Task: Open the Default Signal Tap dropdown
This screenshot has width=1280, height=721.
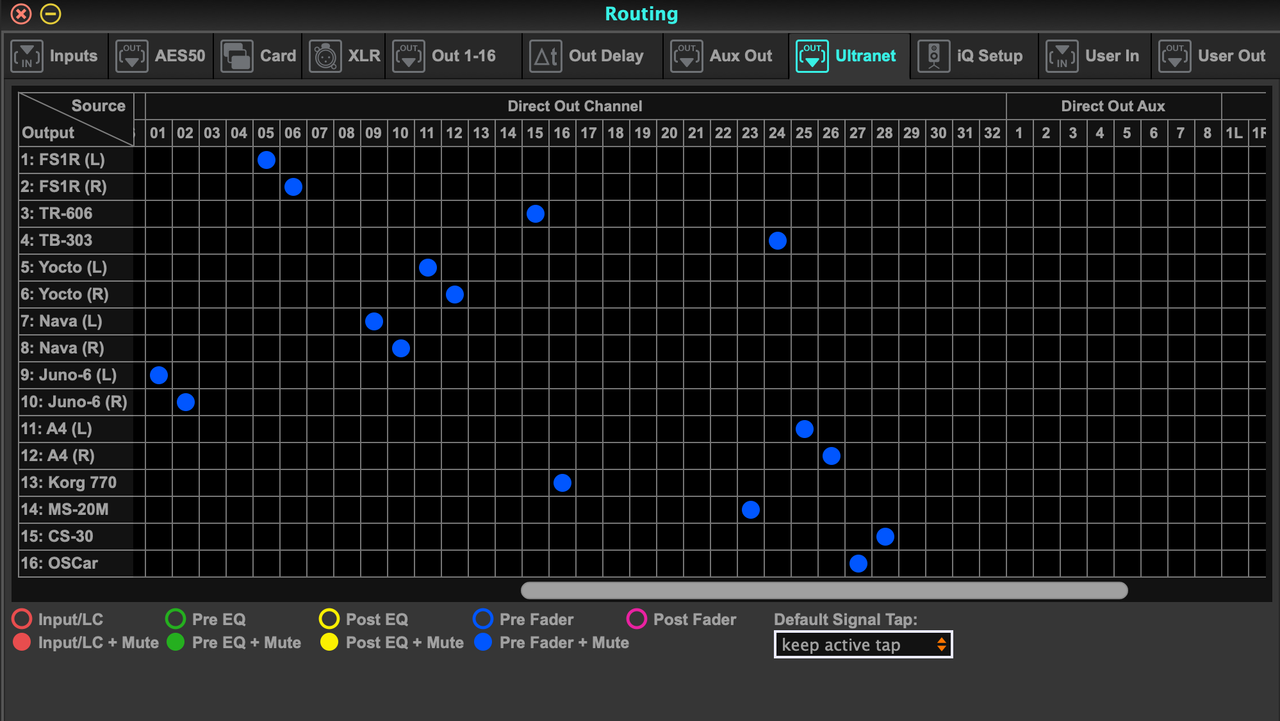Action: 862,644
